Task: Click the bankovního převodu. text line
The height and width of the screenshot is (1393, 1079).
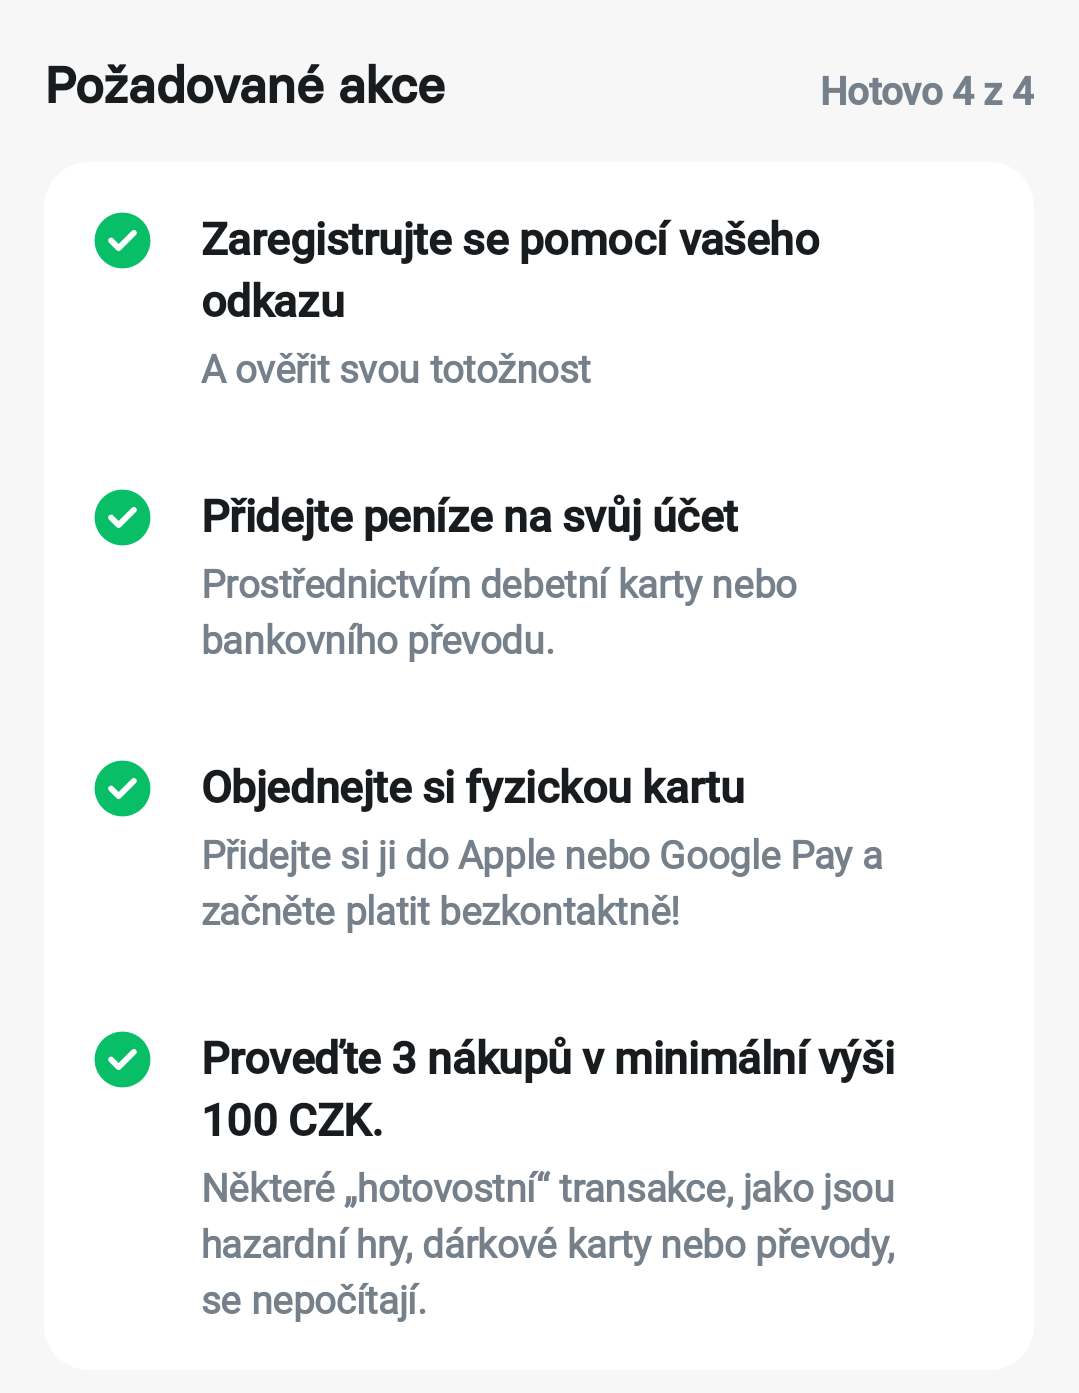Action: (x=378, y=641)
